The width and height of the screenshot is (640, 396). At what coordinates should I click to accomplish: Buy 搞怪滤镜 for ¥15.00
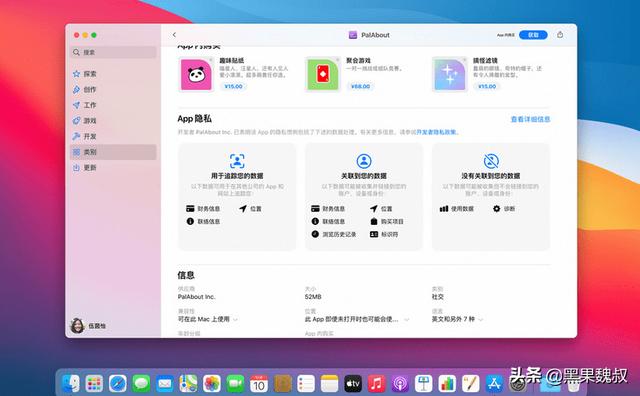click(487, 87)
